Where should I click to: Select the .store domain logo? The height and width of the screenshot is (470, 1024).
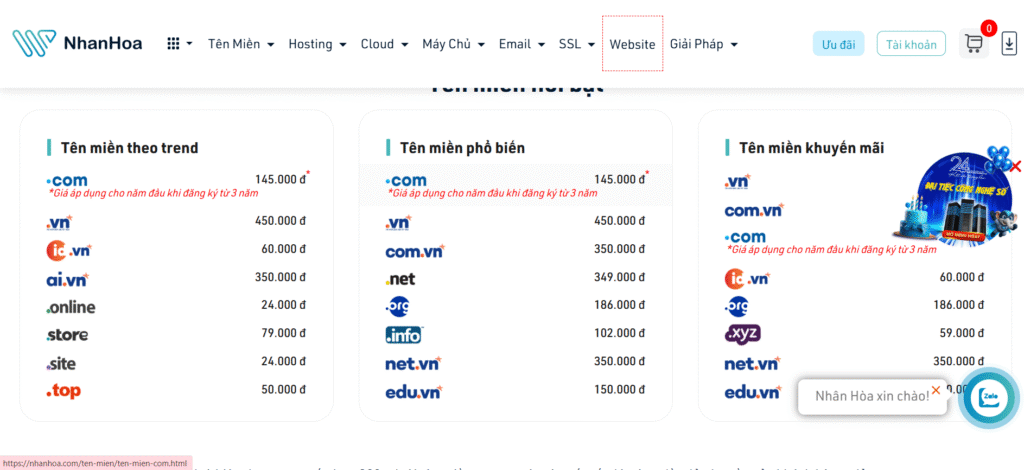point(67,335)
